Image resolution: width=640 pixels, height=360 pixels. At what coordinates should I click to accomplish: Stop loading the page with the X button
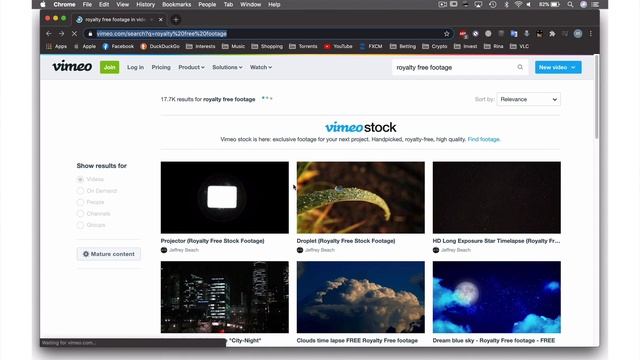coord(74,34)
